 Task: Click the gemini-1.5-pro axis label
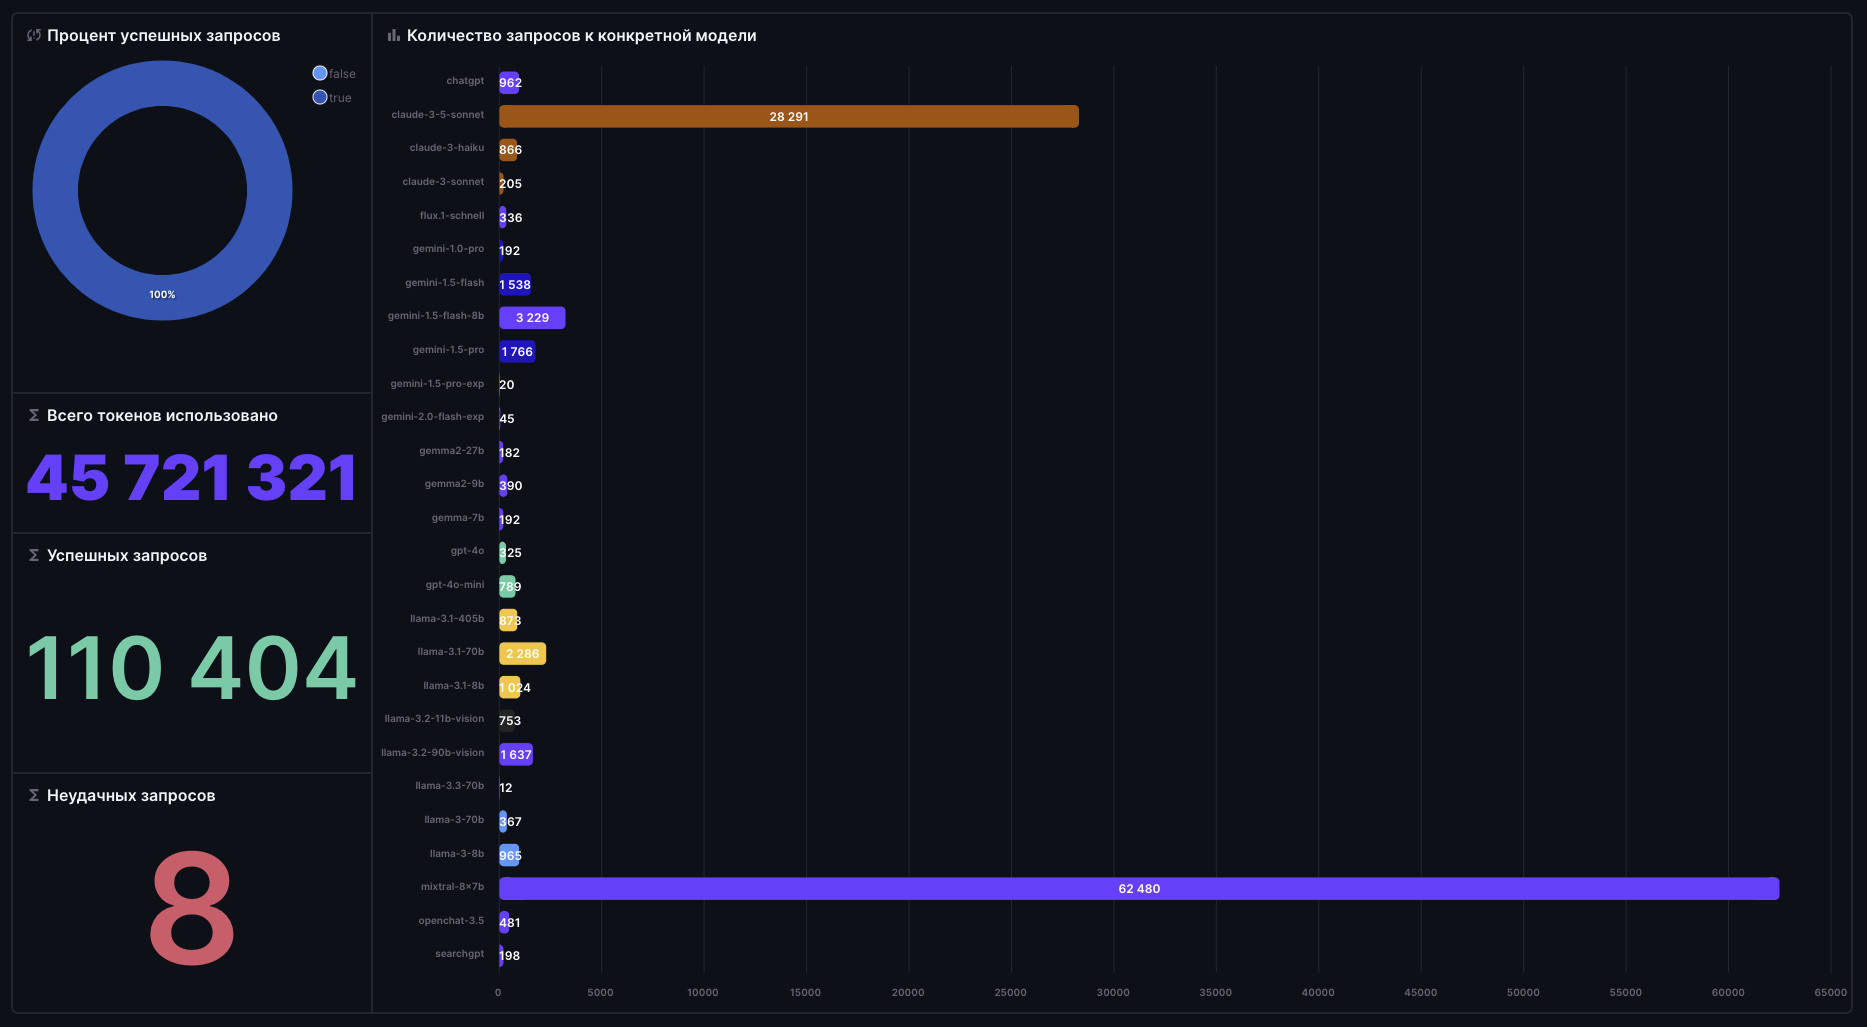tap(448, 350)
